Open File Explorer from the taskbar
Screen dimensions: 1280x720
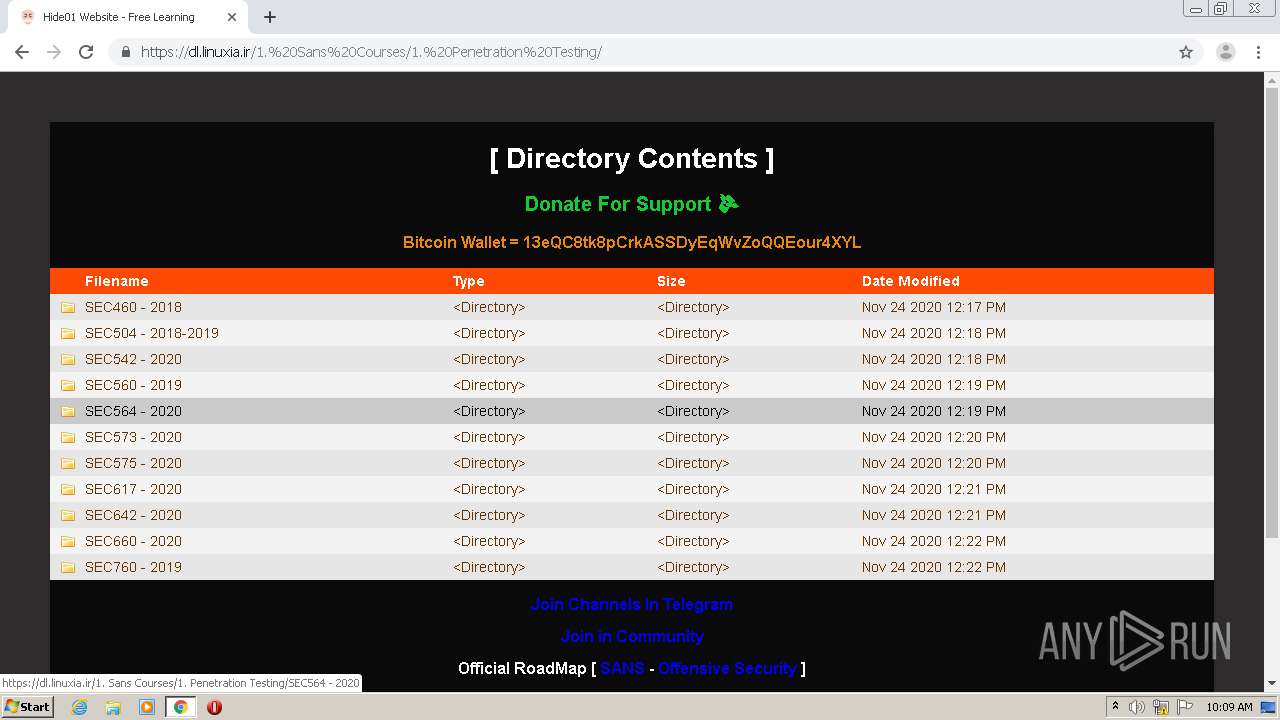(113, 707)
